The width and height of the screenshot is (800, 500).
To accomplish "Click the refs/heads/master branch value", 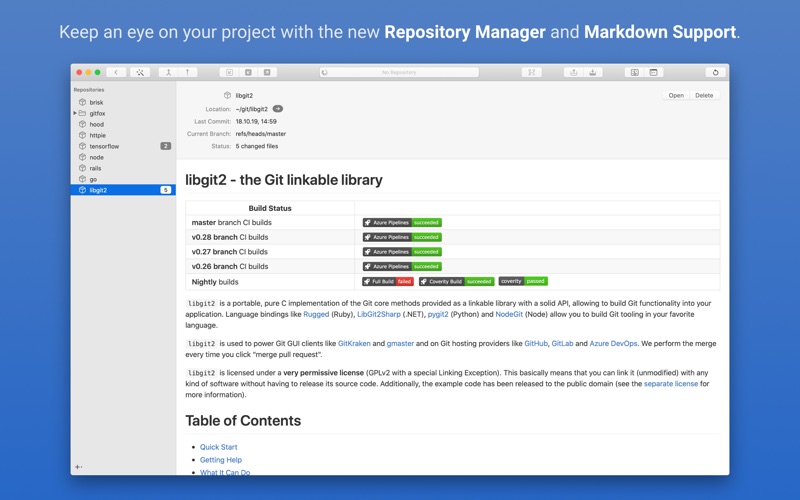I will tap(261, 134).
